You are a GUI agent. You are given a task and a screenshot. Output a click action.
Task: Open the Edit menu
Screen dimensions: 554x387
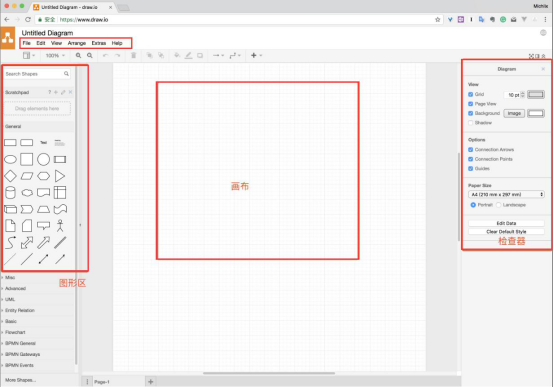(41, 43)
